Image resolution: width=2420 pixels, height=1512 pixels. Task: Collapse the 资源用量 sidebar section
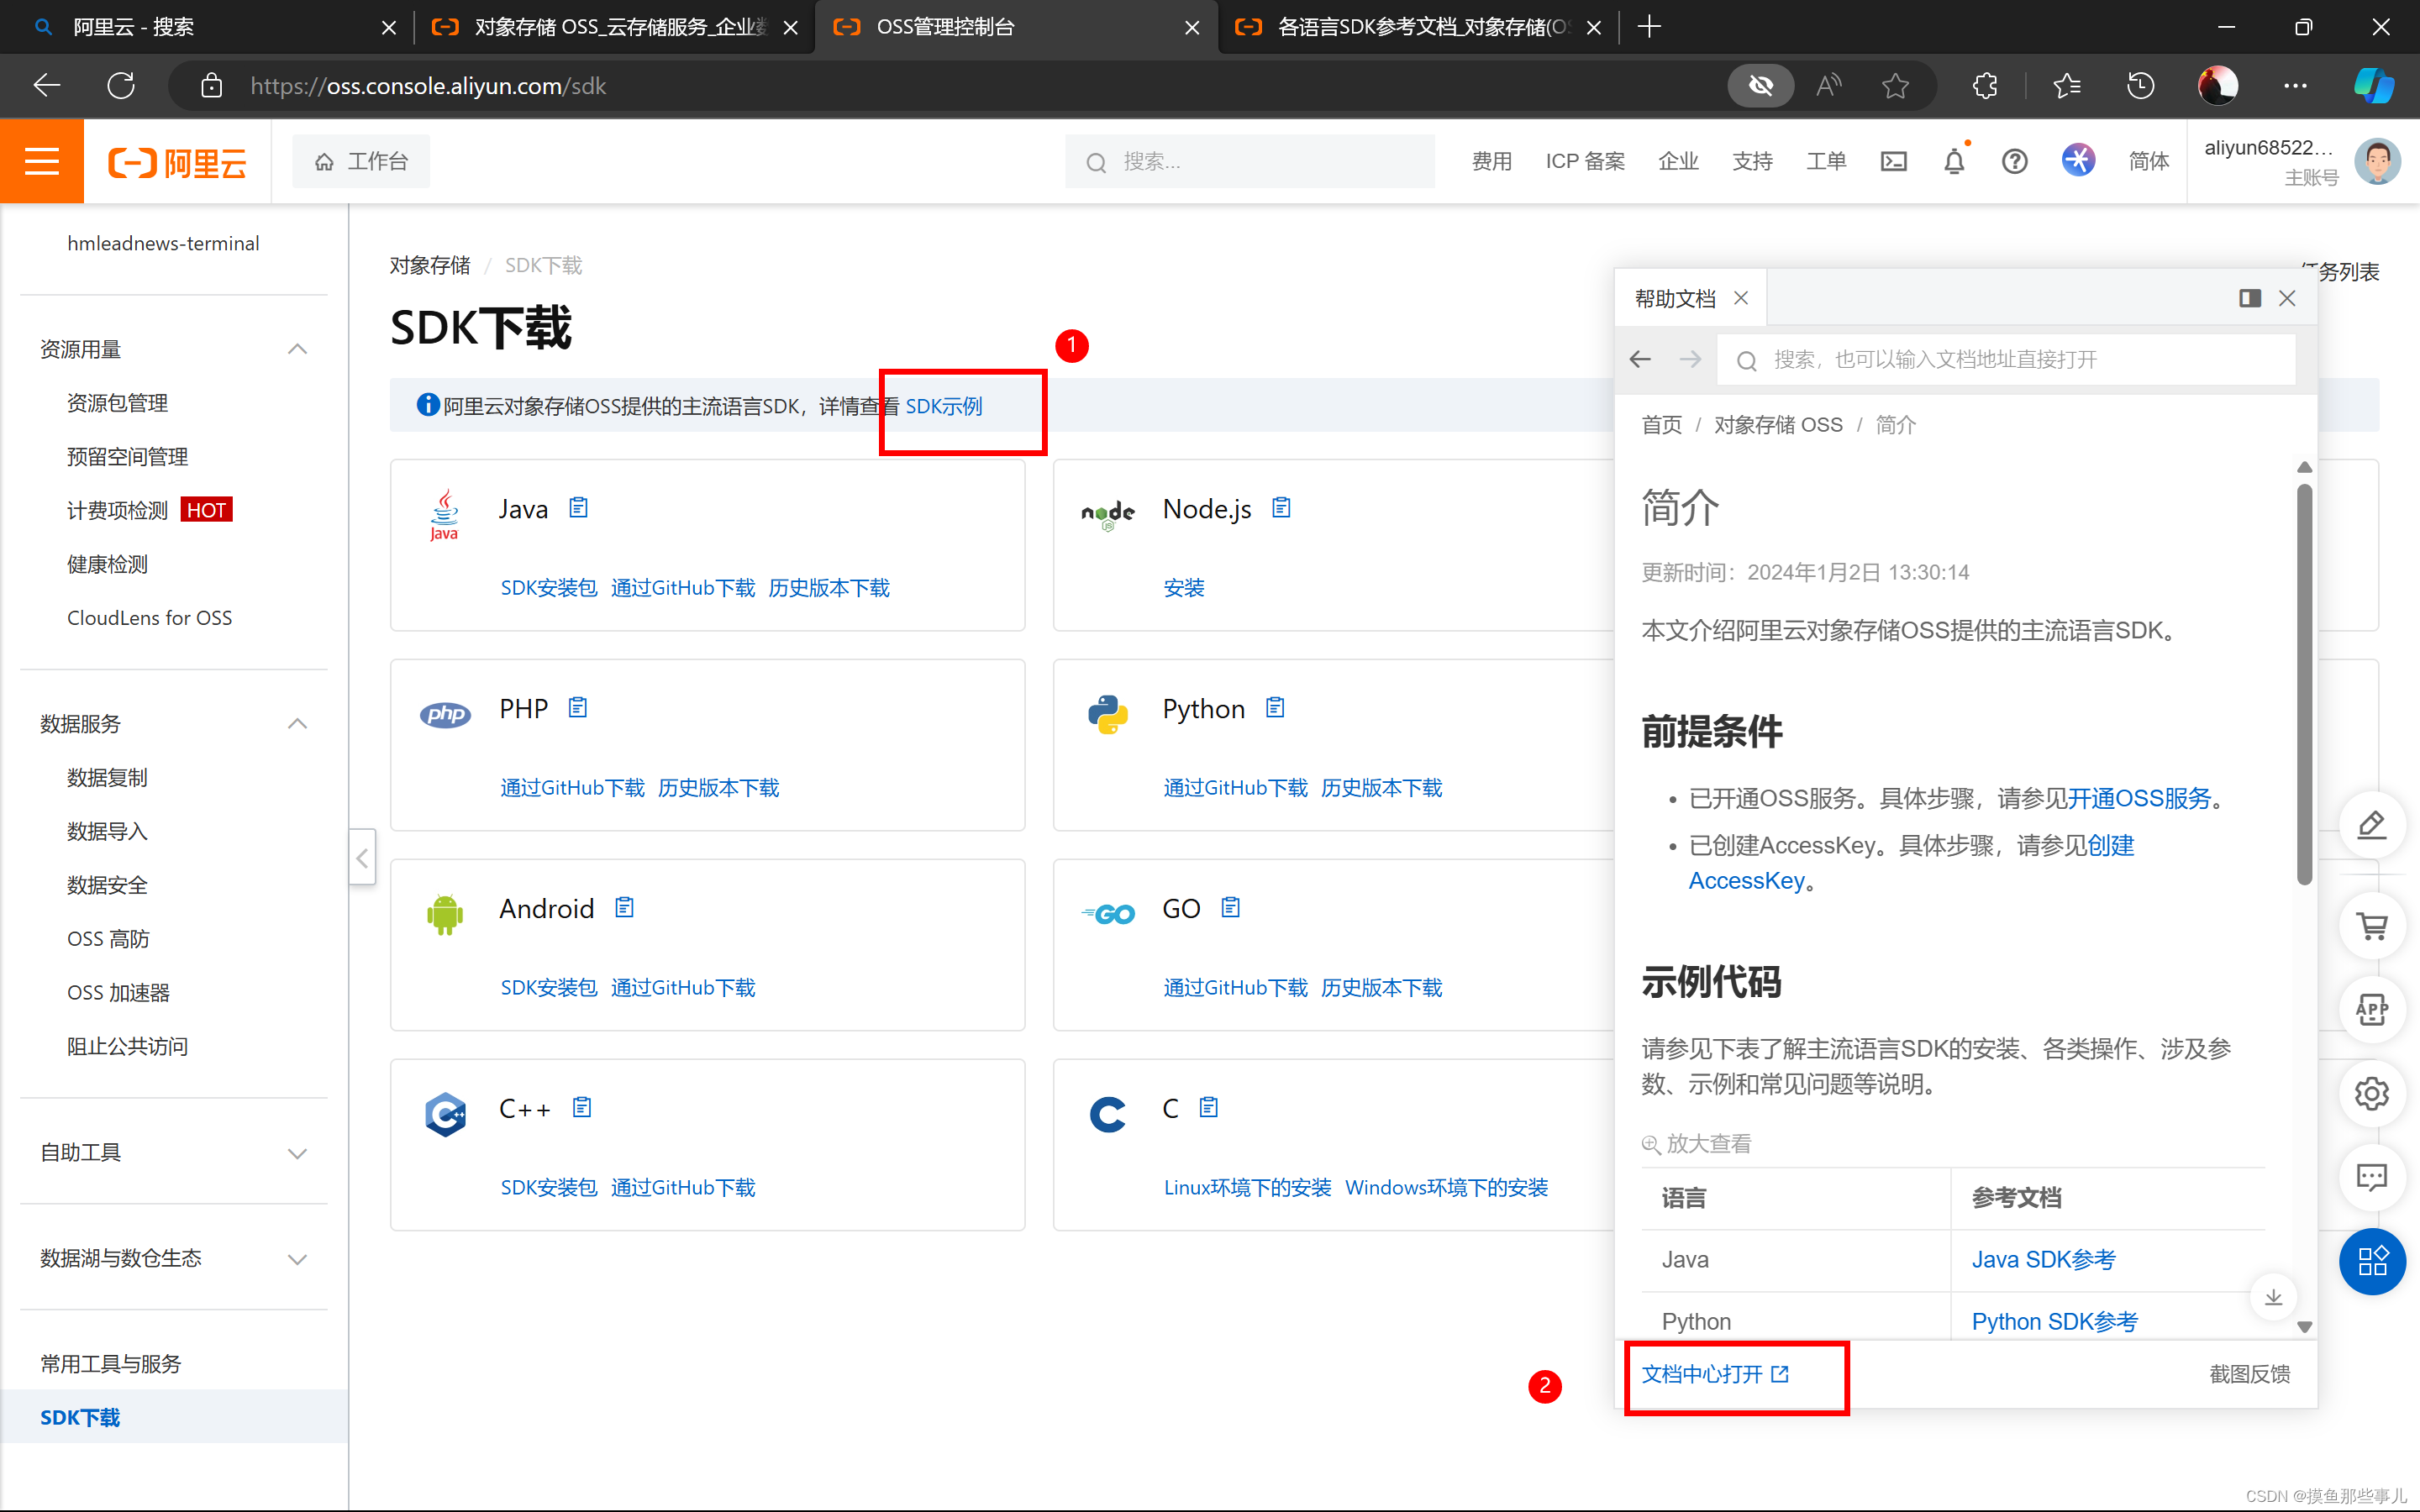click(x=297, y=349)
